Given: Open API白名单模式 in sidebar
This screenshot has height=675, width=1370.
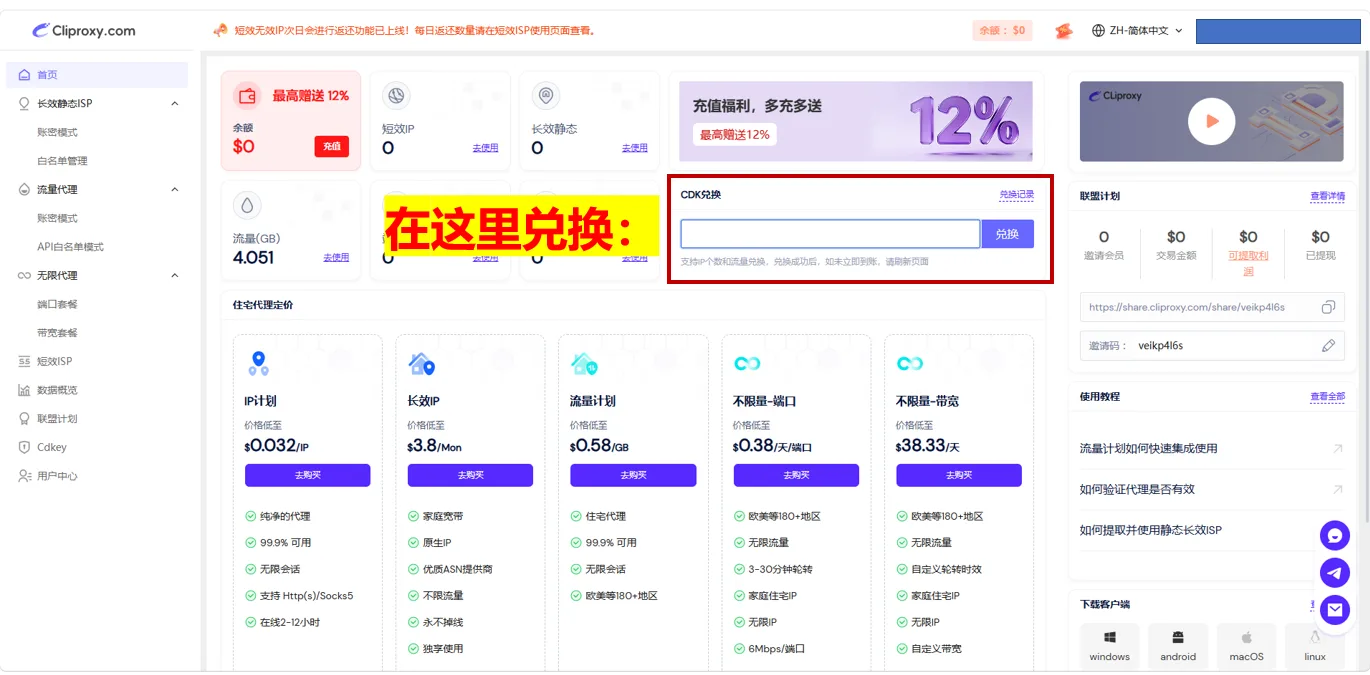Looking at the screenshot, I should [70, 247].
